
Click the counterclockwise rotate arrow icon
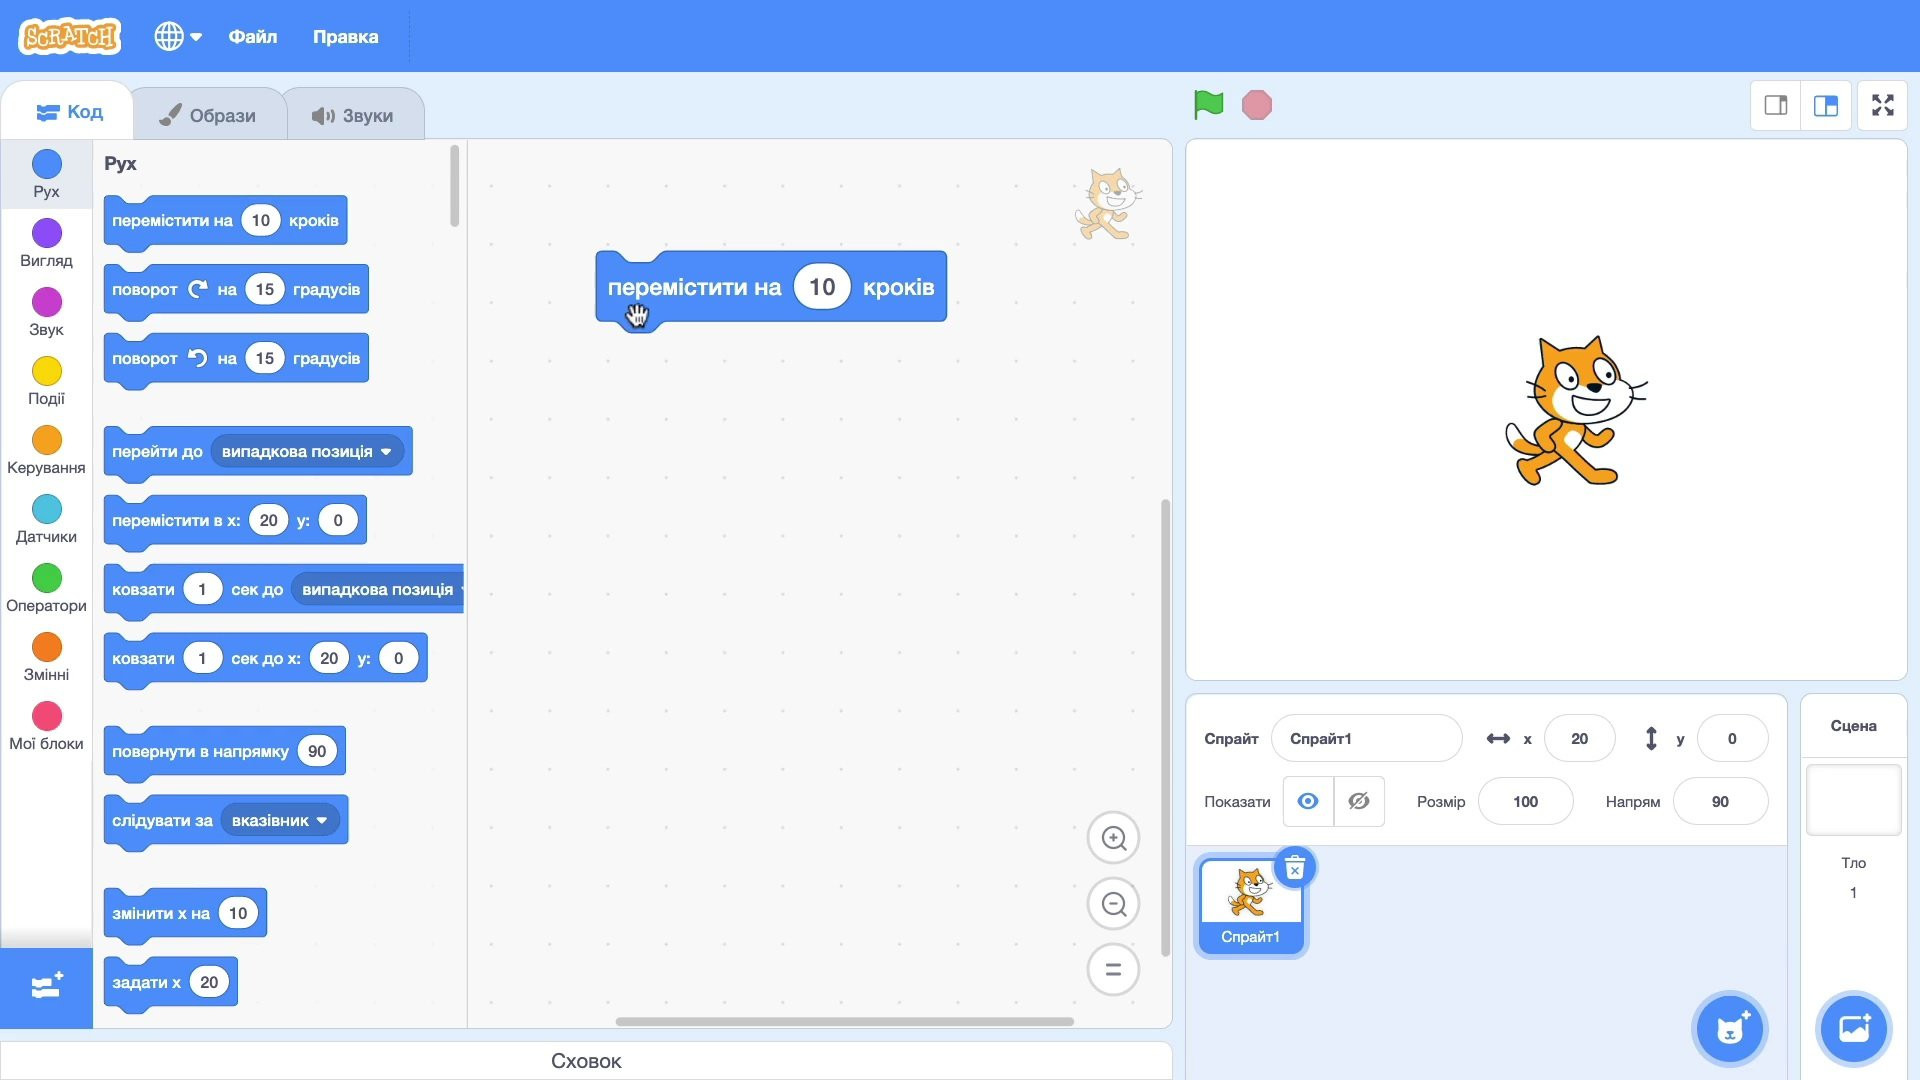coord(197,358)
